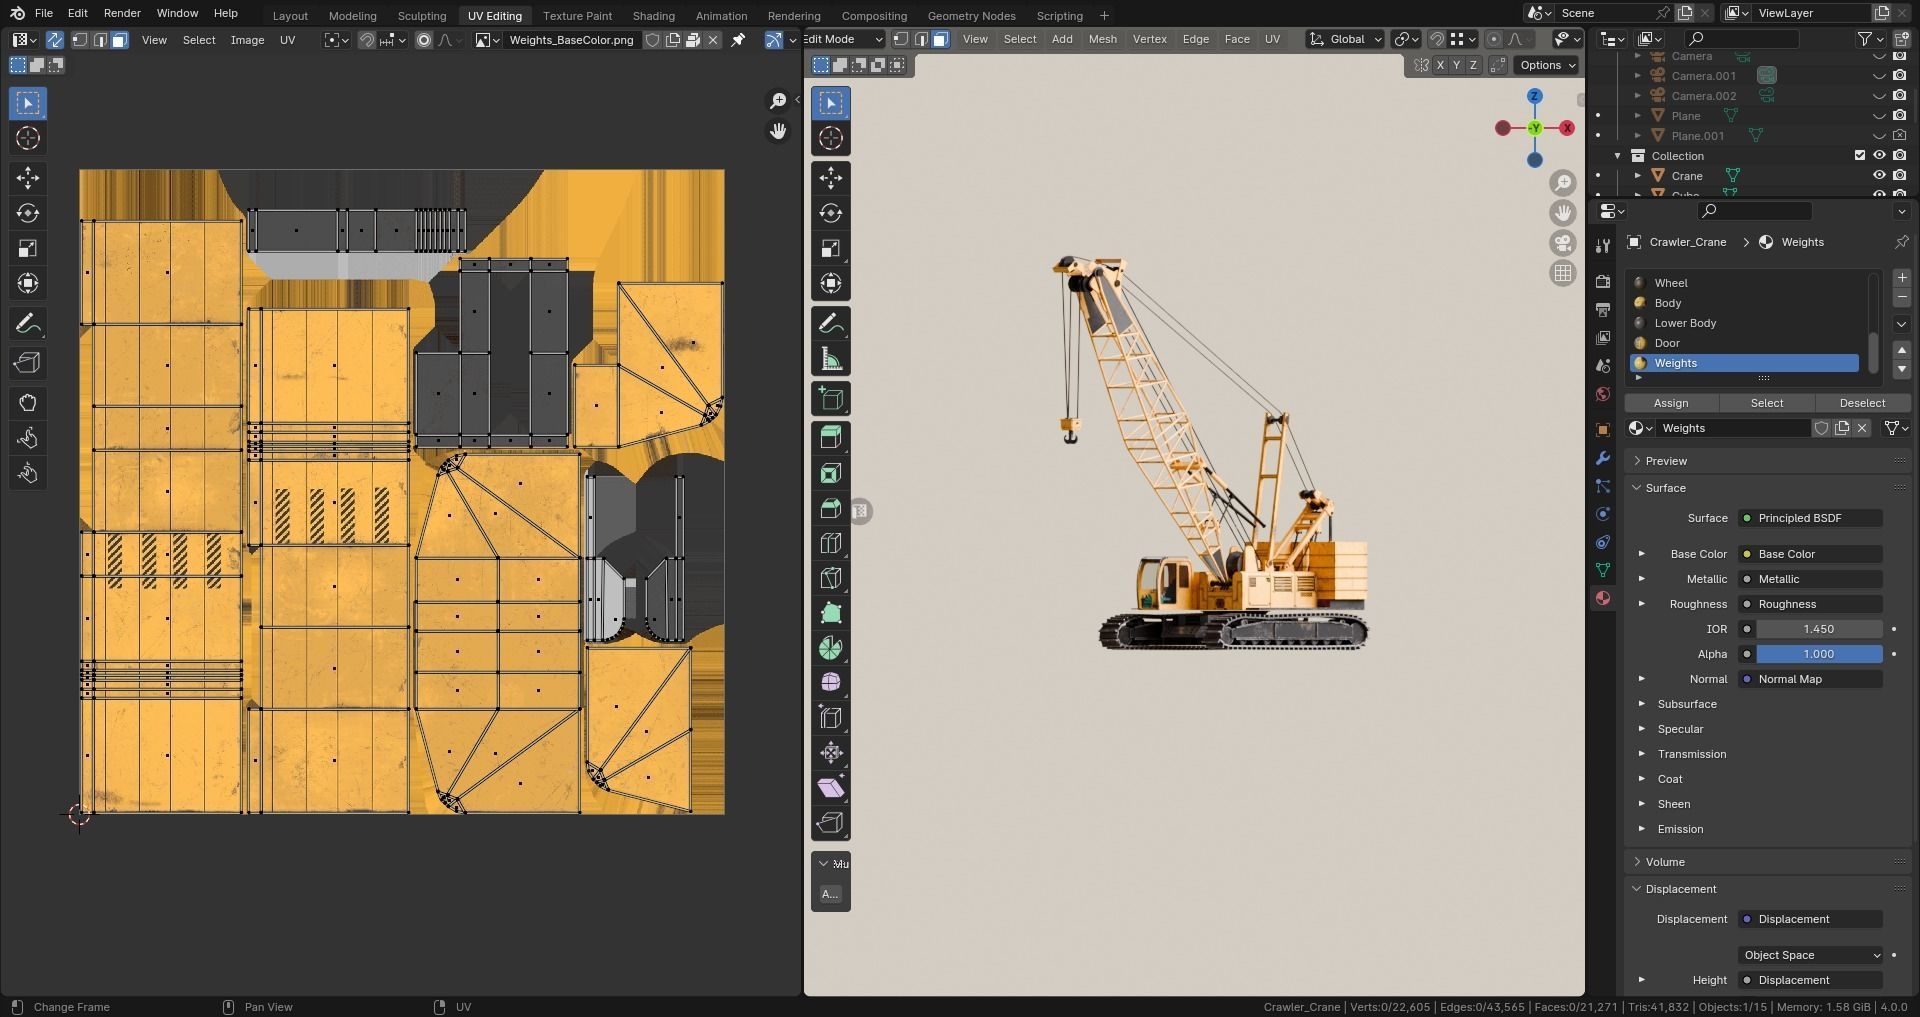
Task: Select the Move tool in UV editor toolbar
Action: (28, 178)
